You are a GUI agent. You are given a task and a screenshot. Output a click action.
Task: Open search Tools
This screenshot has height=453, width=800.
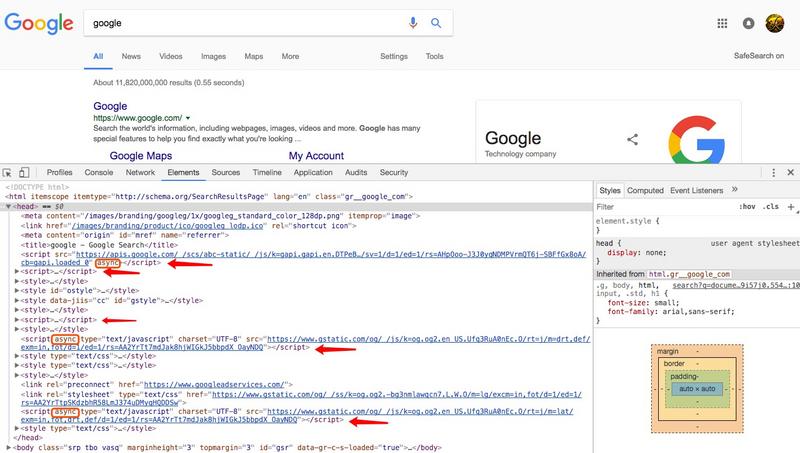click(x=434, y=56)
